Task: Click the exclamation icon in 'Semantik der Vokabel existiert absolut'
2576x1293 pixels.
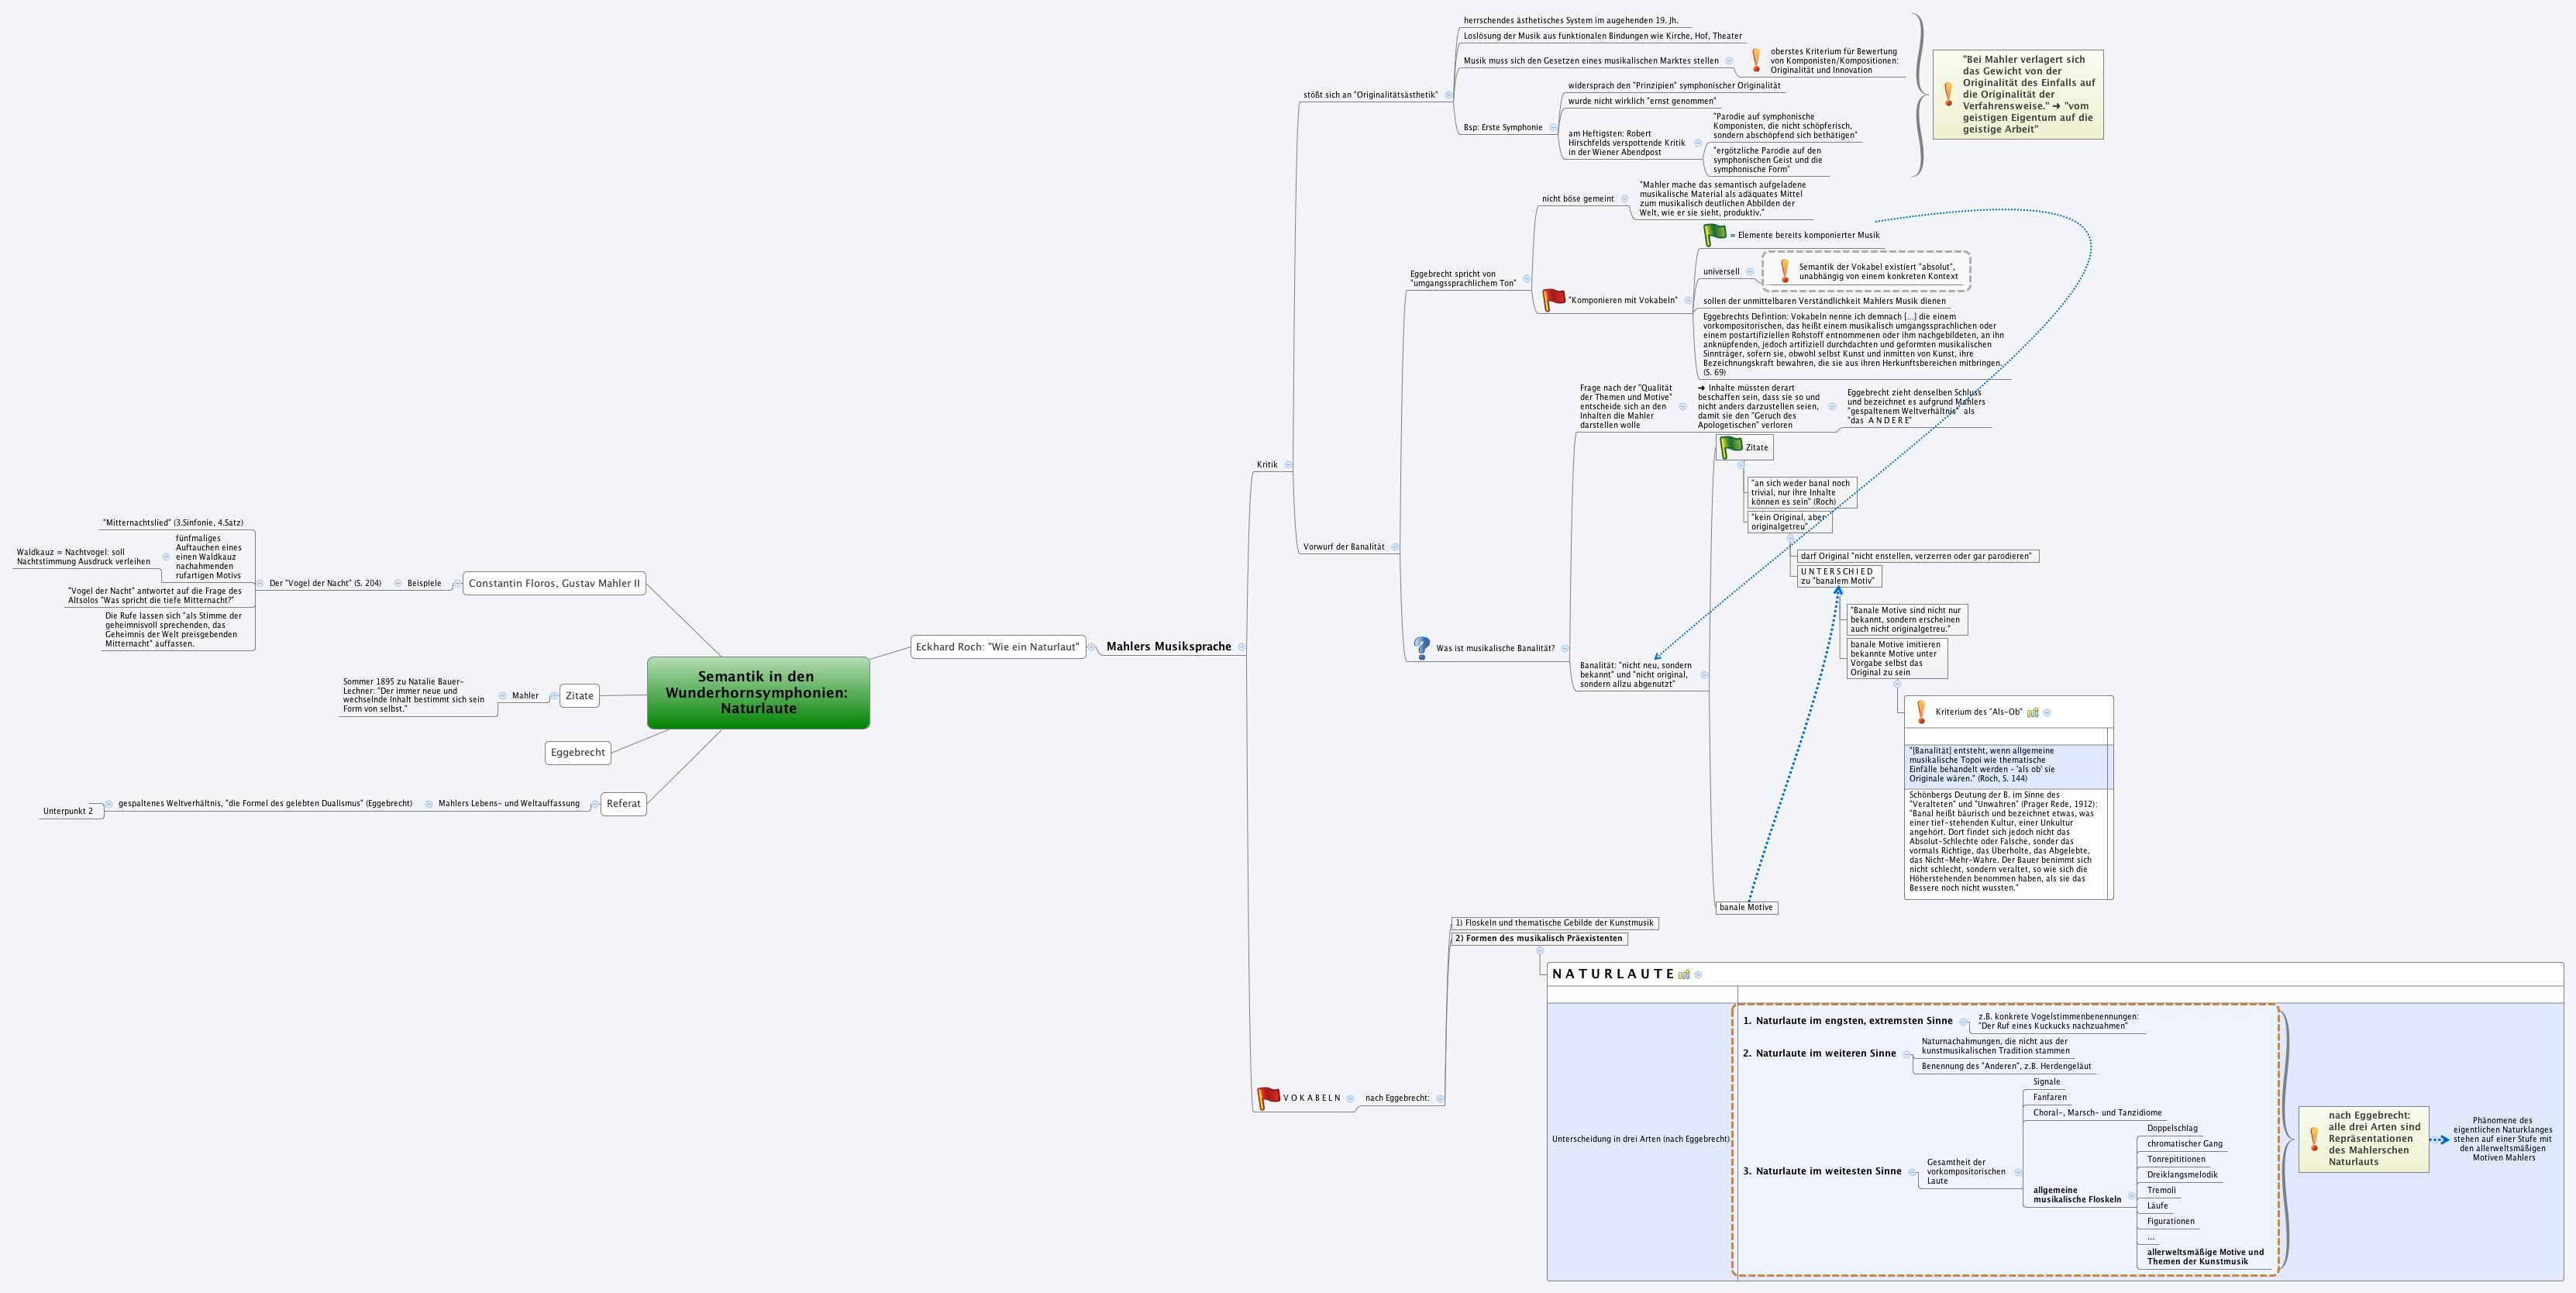Action: pos(1785,271)
